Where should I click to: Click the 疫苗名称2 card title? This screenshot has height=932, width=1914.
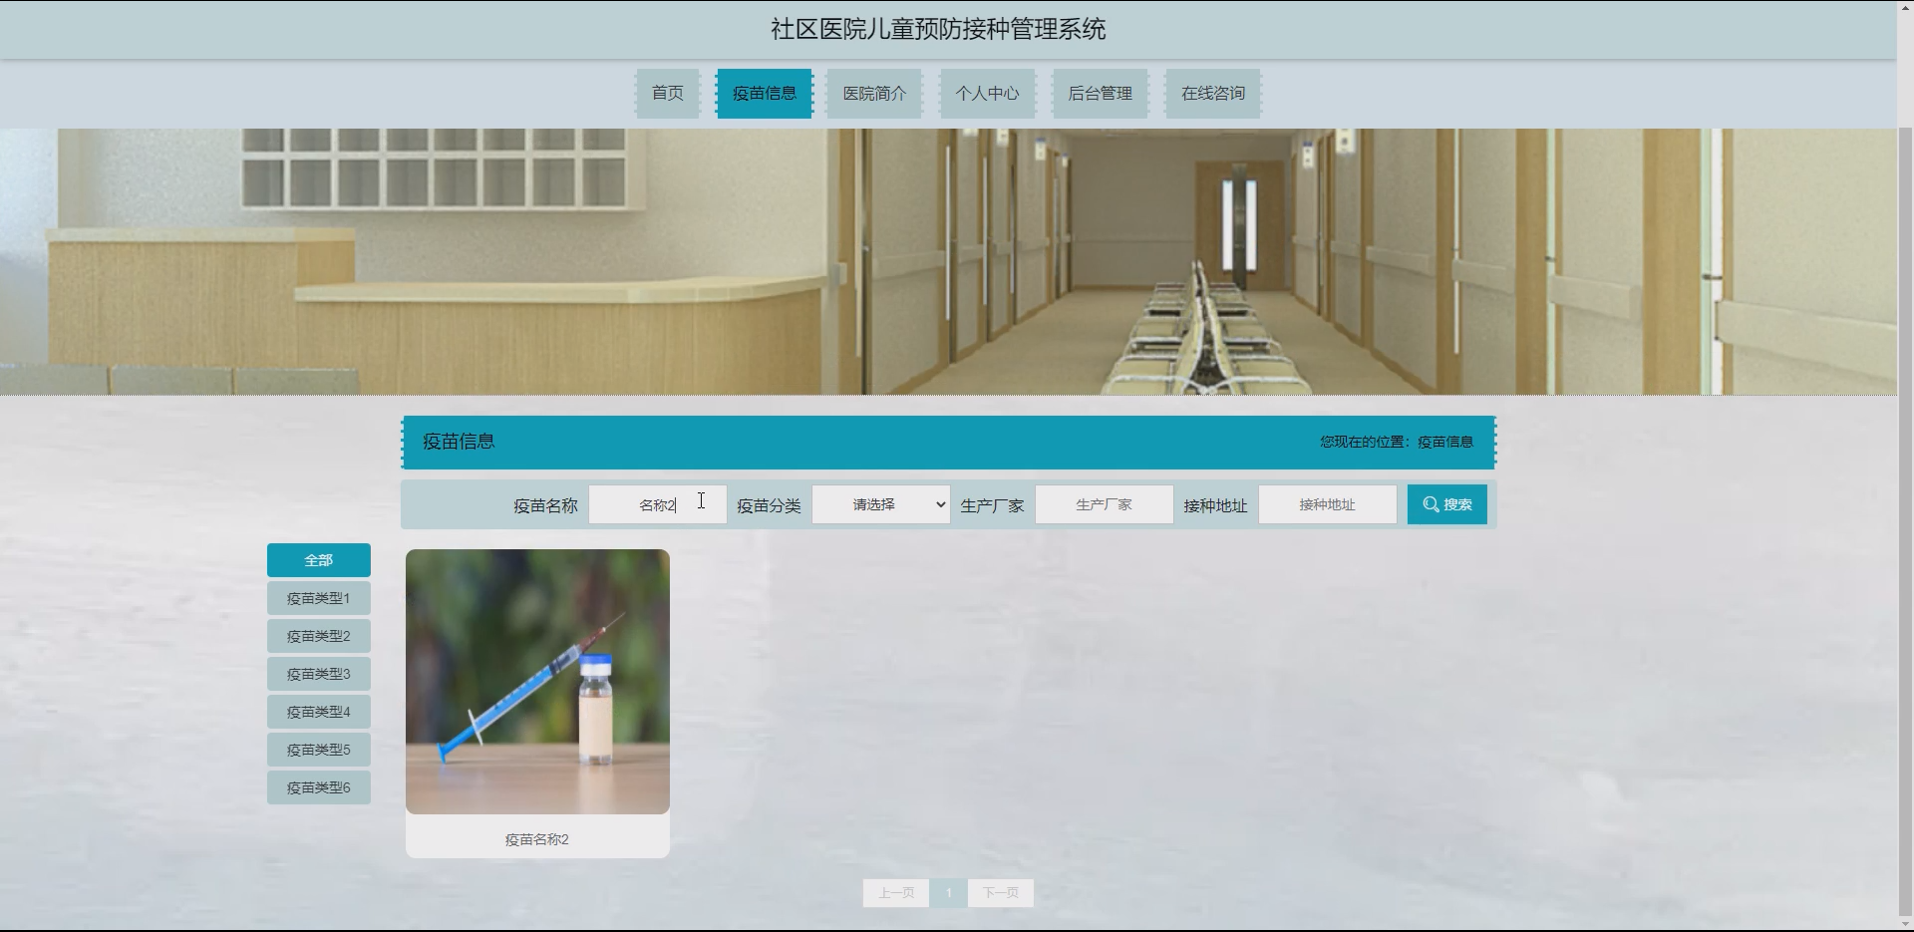[x=537, y=840]
